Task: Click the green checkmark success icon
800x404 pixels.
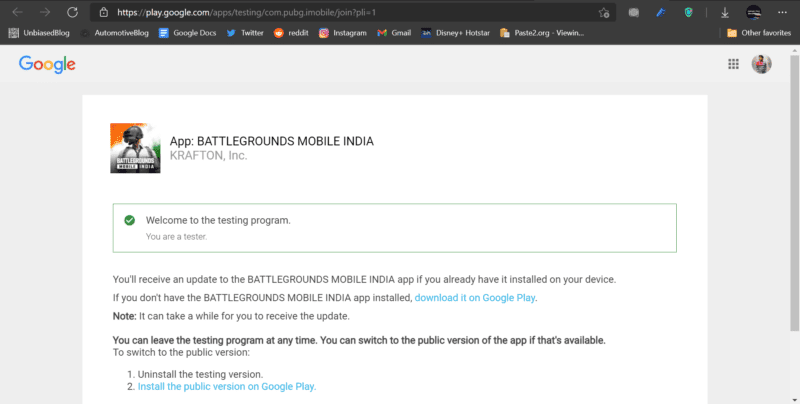Action: (130, 220)
